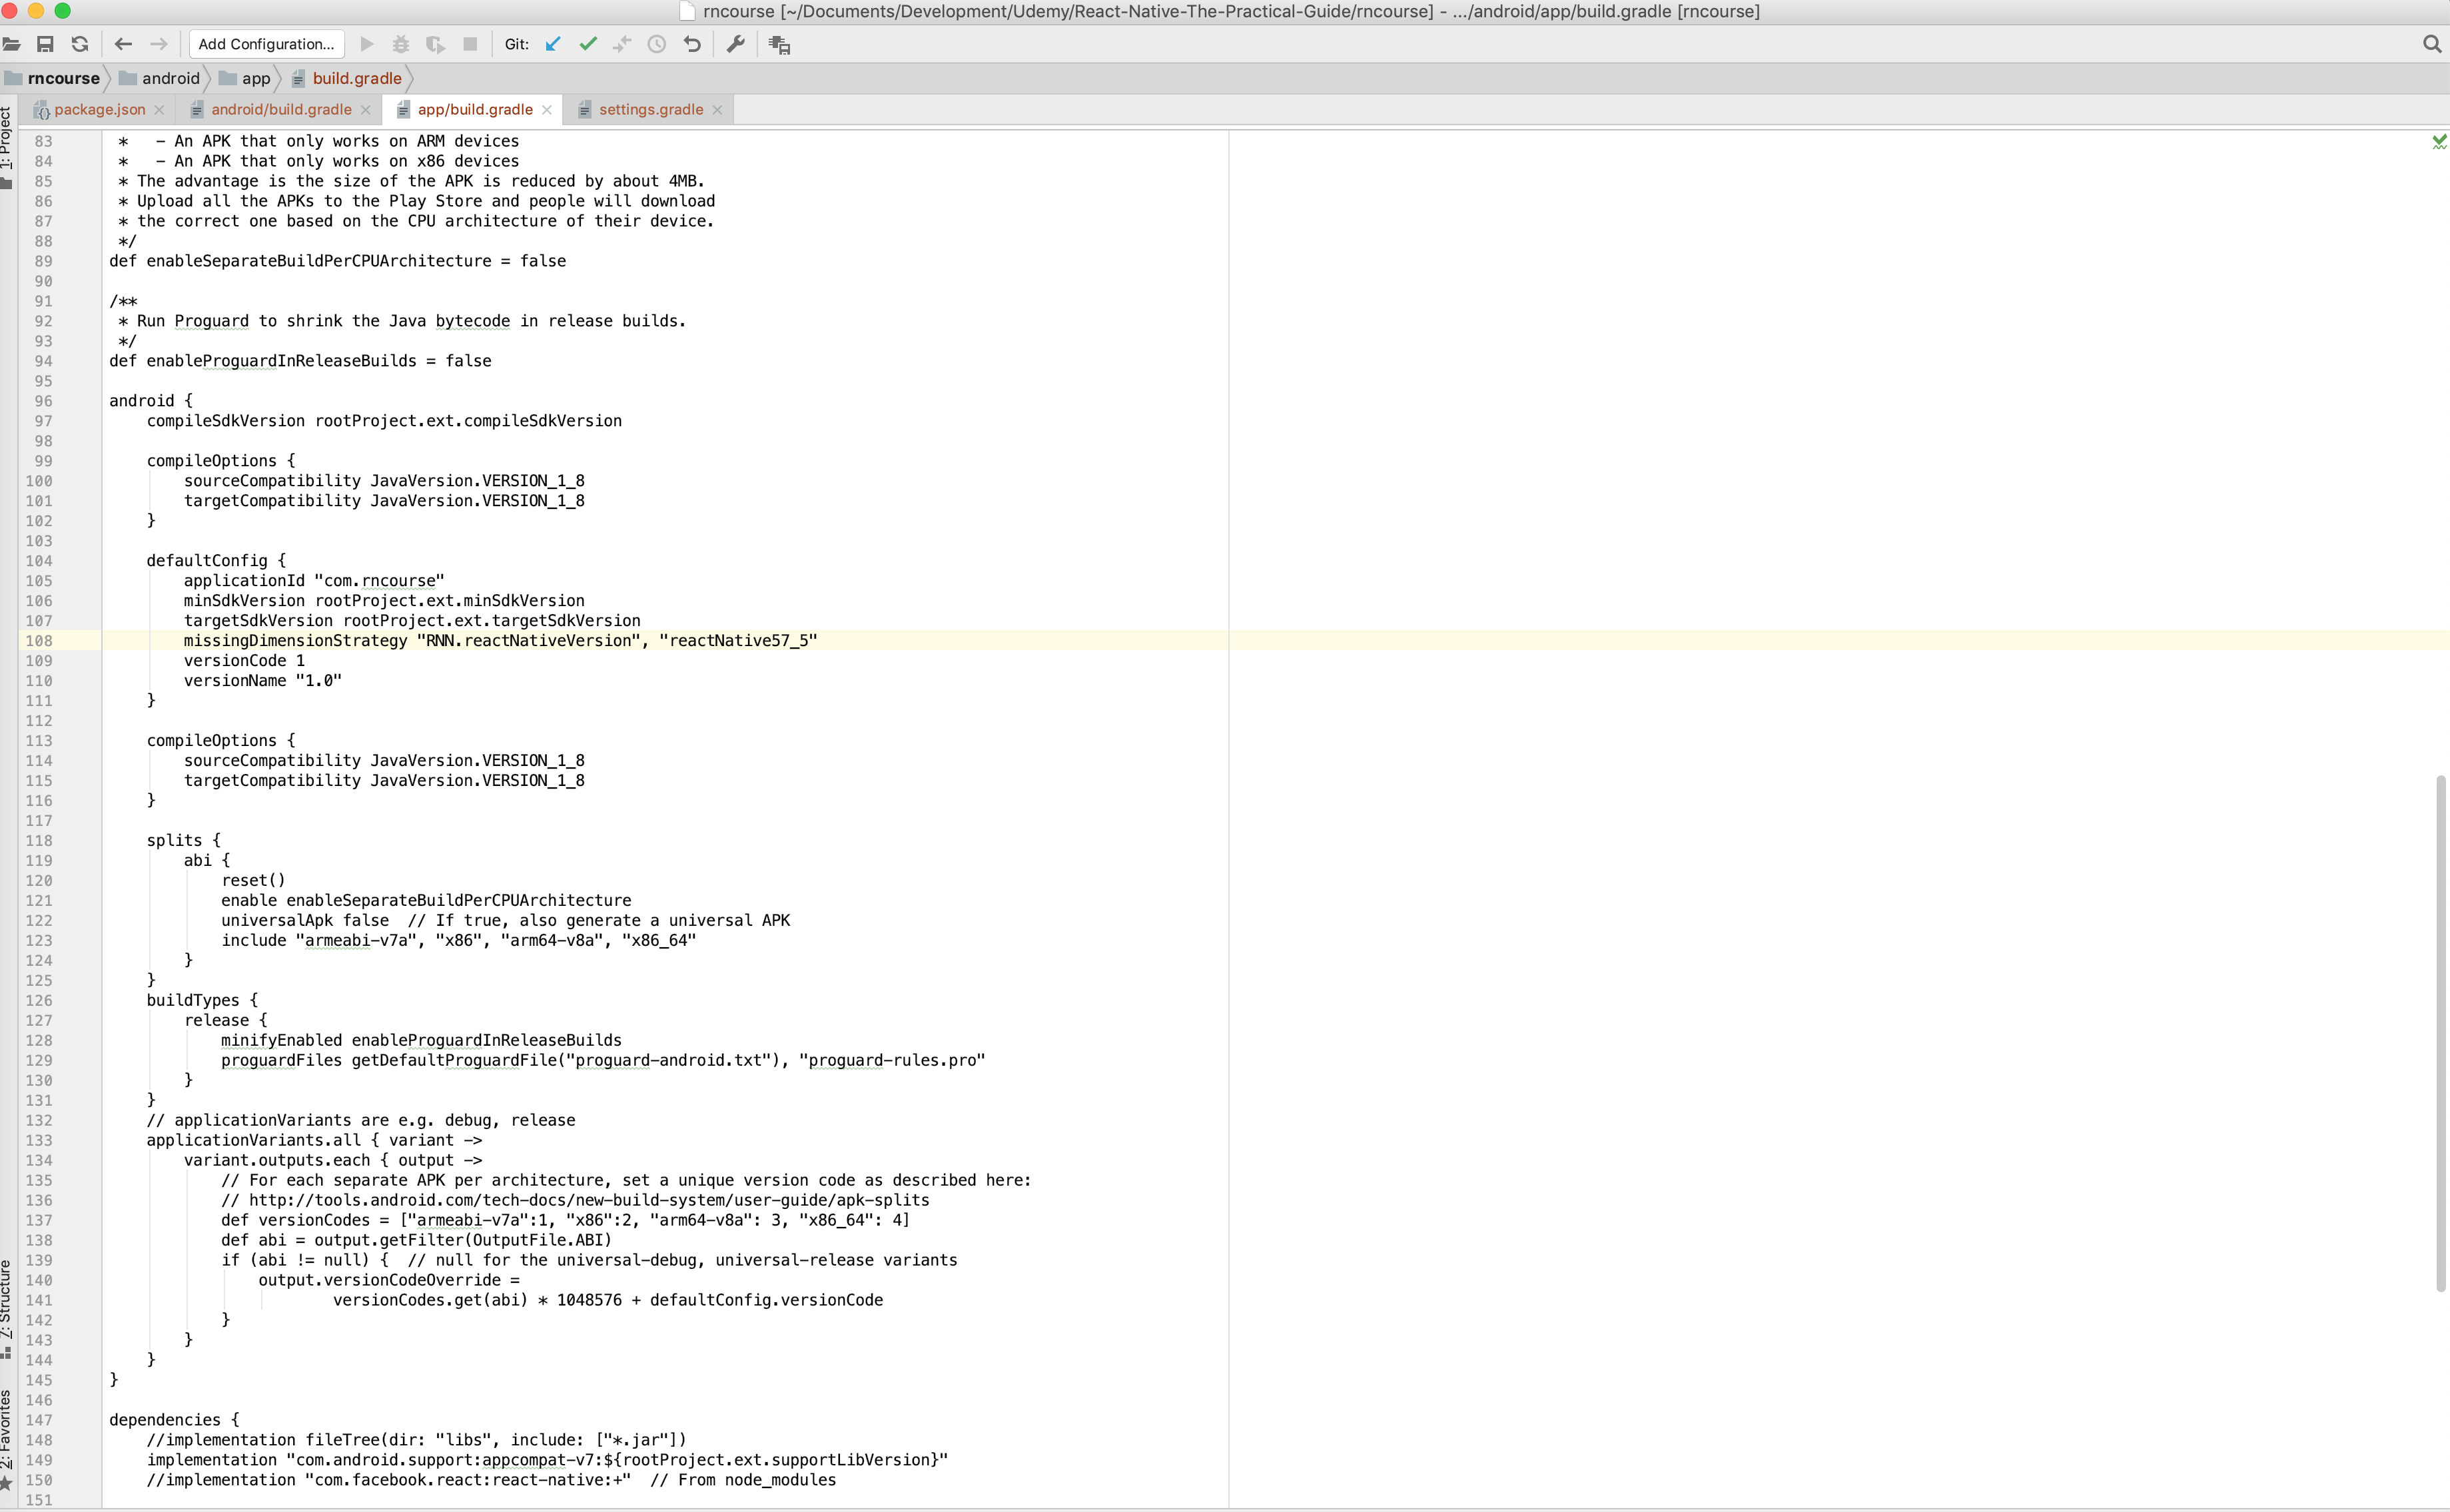Viewport: 2450px width, 1512px height.
Task: Open the Add Configuration dropdown
Action: (x=266, y=44)
